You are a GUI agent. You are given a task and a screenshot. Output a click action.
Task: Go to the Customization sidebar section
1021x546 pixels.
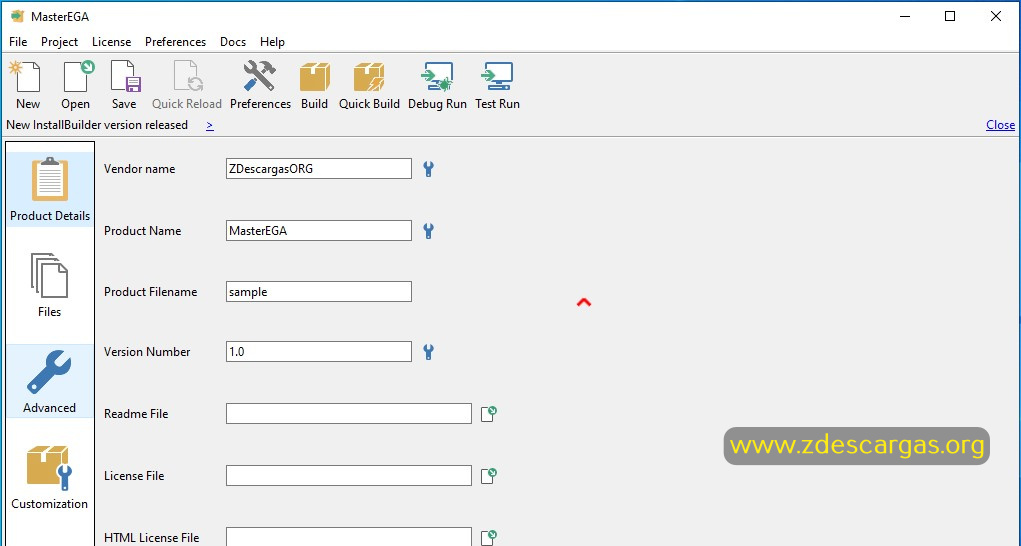pos(49,477)
